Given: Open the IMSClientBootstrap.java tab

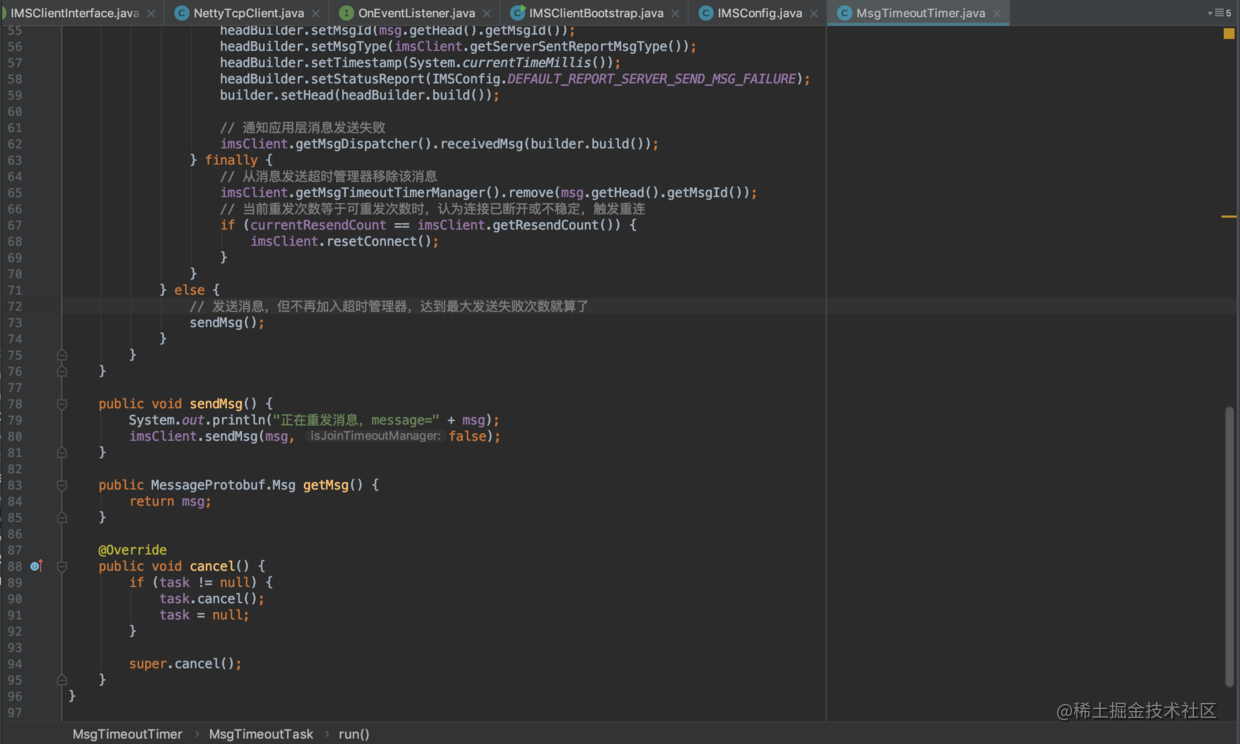Looking at the screenshot, I should pos(596,13).
